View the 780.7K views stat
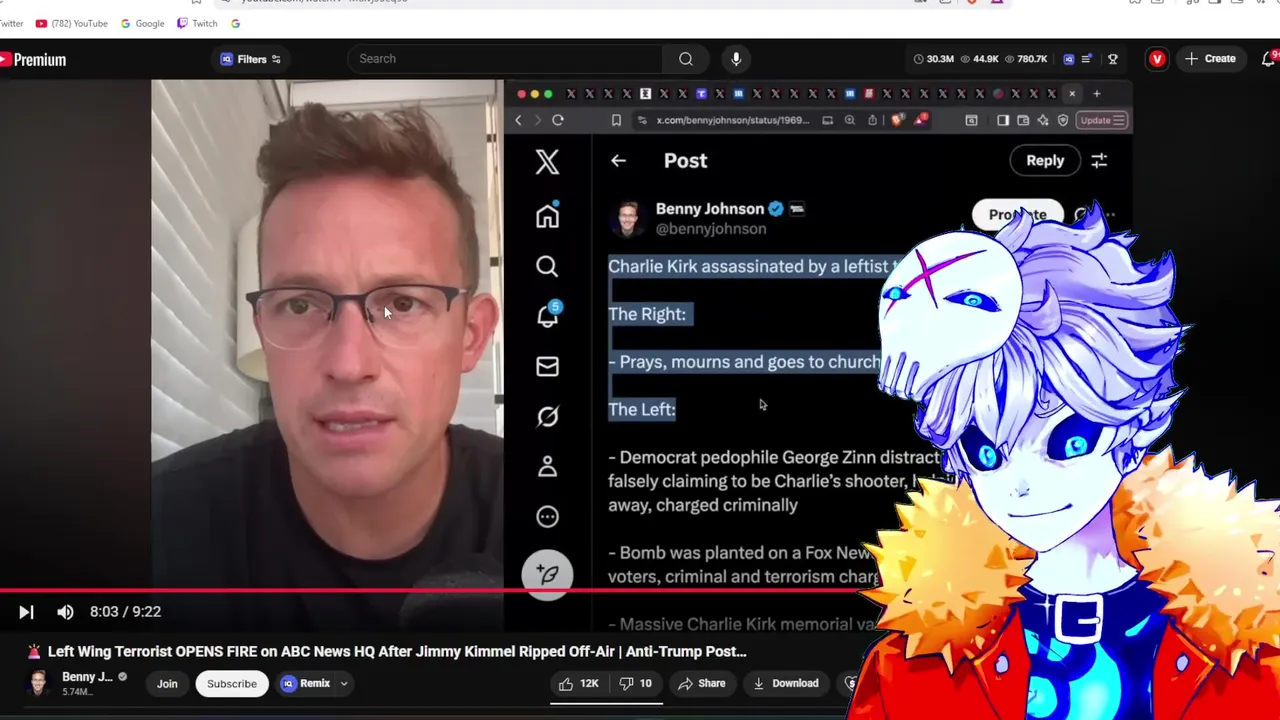 (x=1025, y=59)
